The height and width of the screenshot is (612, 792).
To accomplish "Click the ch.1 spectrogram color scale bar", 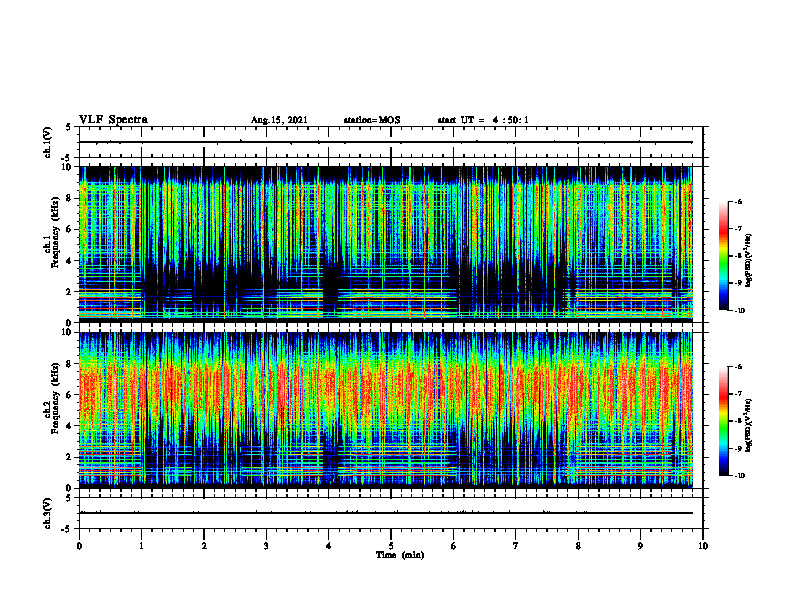I will (x=723, y=256).
